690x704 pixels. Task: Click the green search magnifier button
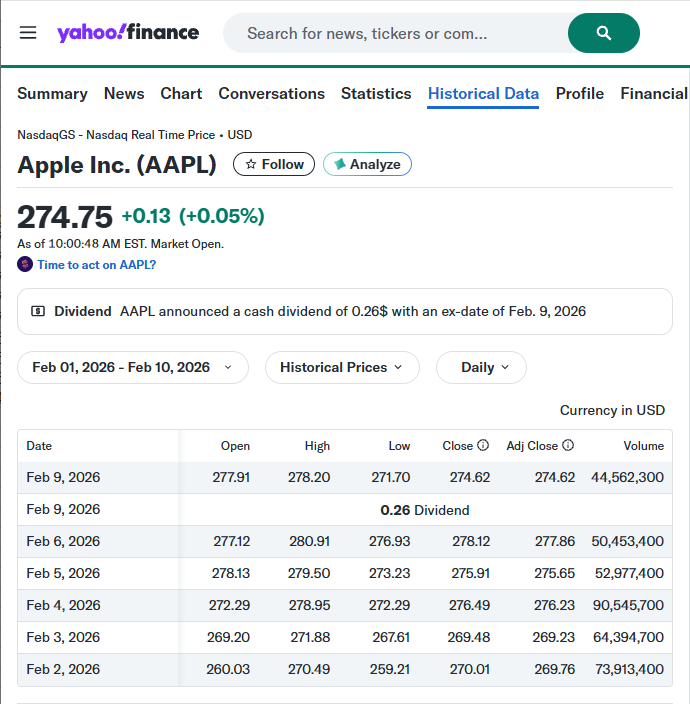click(603, 33)
